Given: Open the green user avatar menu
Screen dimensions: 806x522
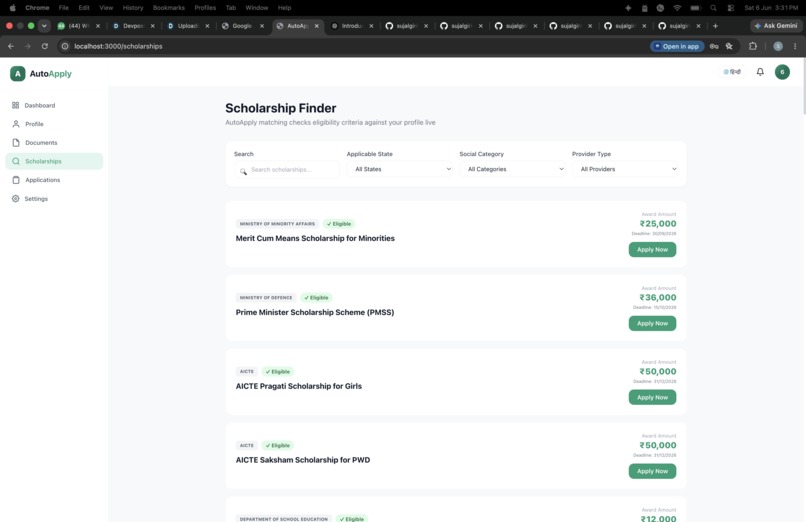Looking at the screenshot, I should (x=782, y=72).
